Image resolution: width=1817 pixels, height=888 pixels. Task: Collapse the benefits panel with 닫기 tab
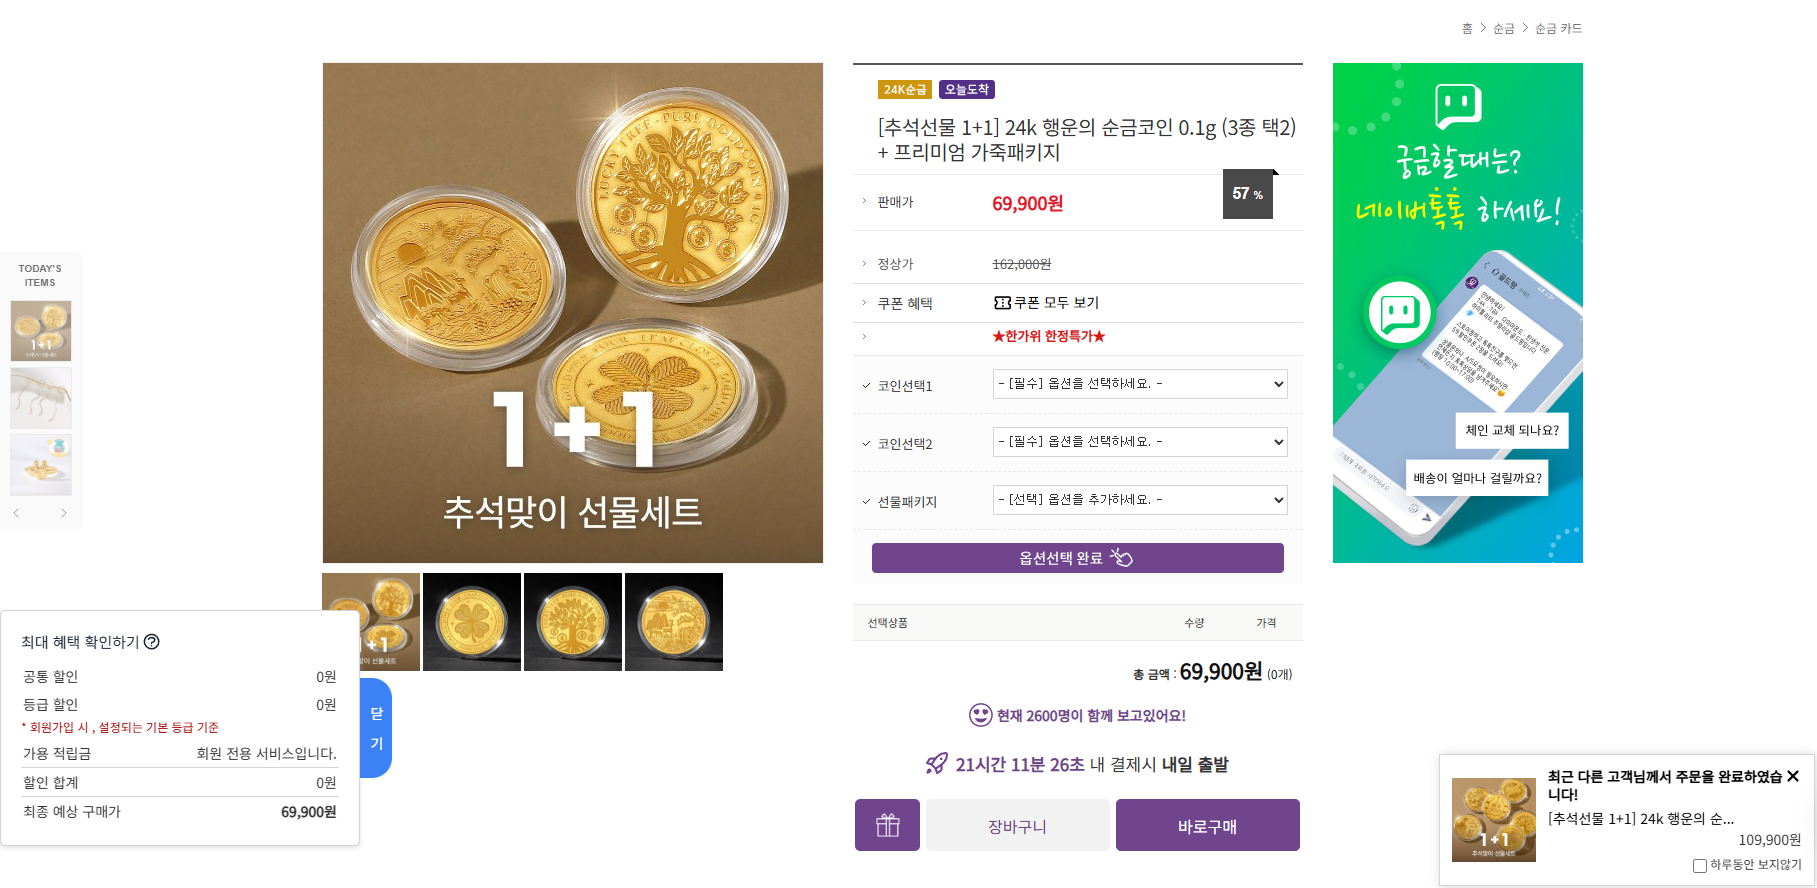(376, 728)
